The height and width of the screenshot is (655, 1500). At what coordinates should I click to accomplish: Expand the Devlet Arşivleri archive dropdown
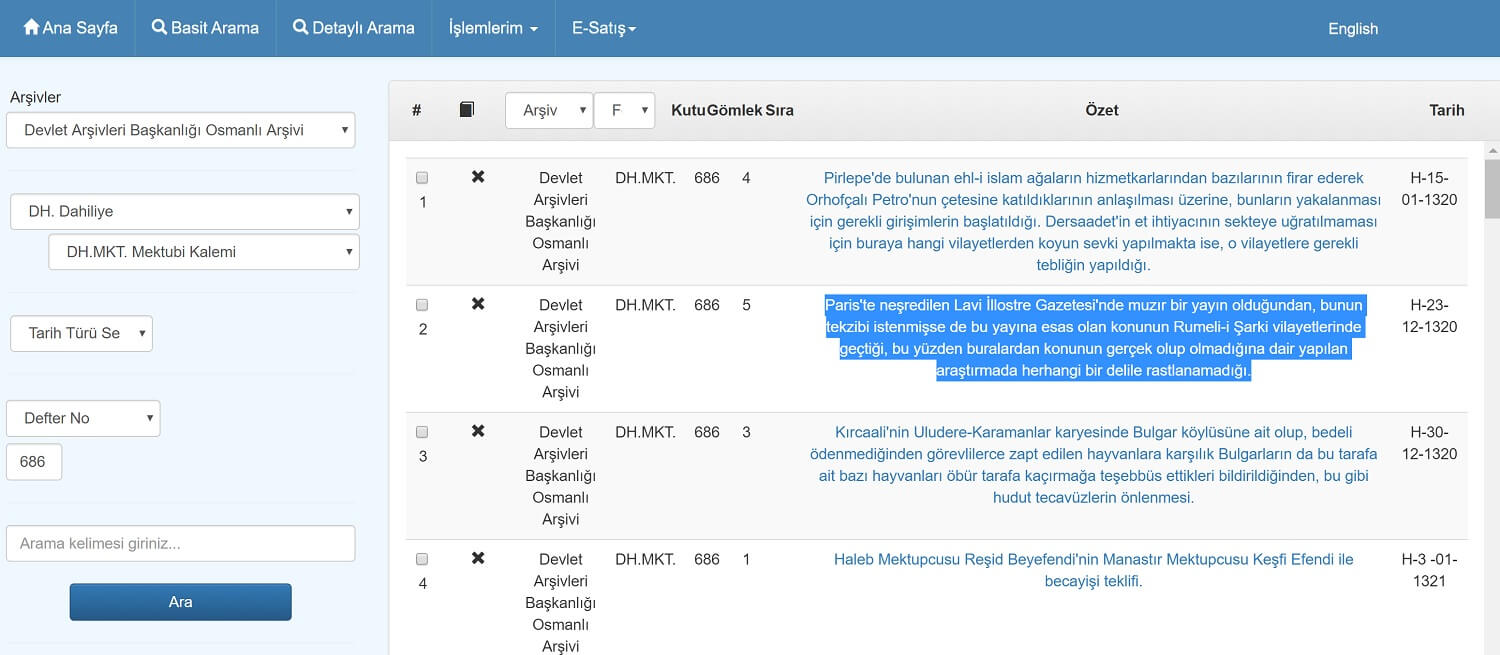coord(181,130)
